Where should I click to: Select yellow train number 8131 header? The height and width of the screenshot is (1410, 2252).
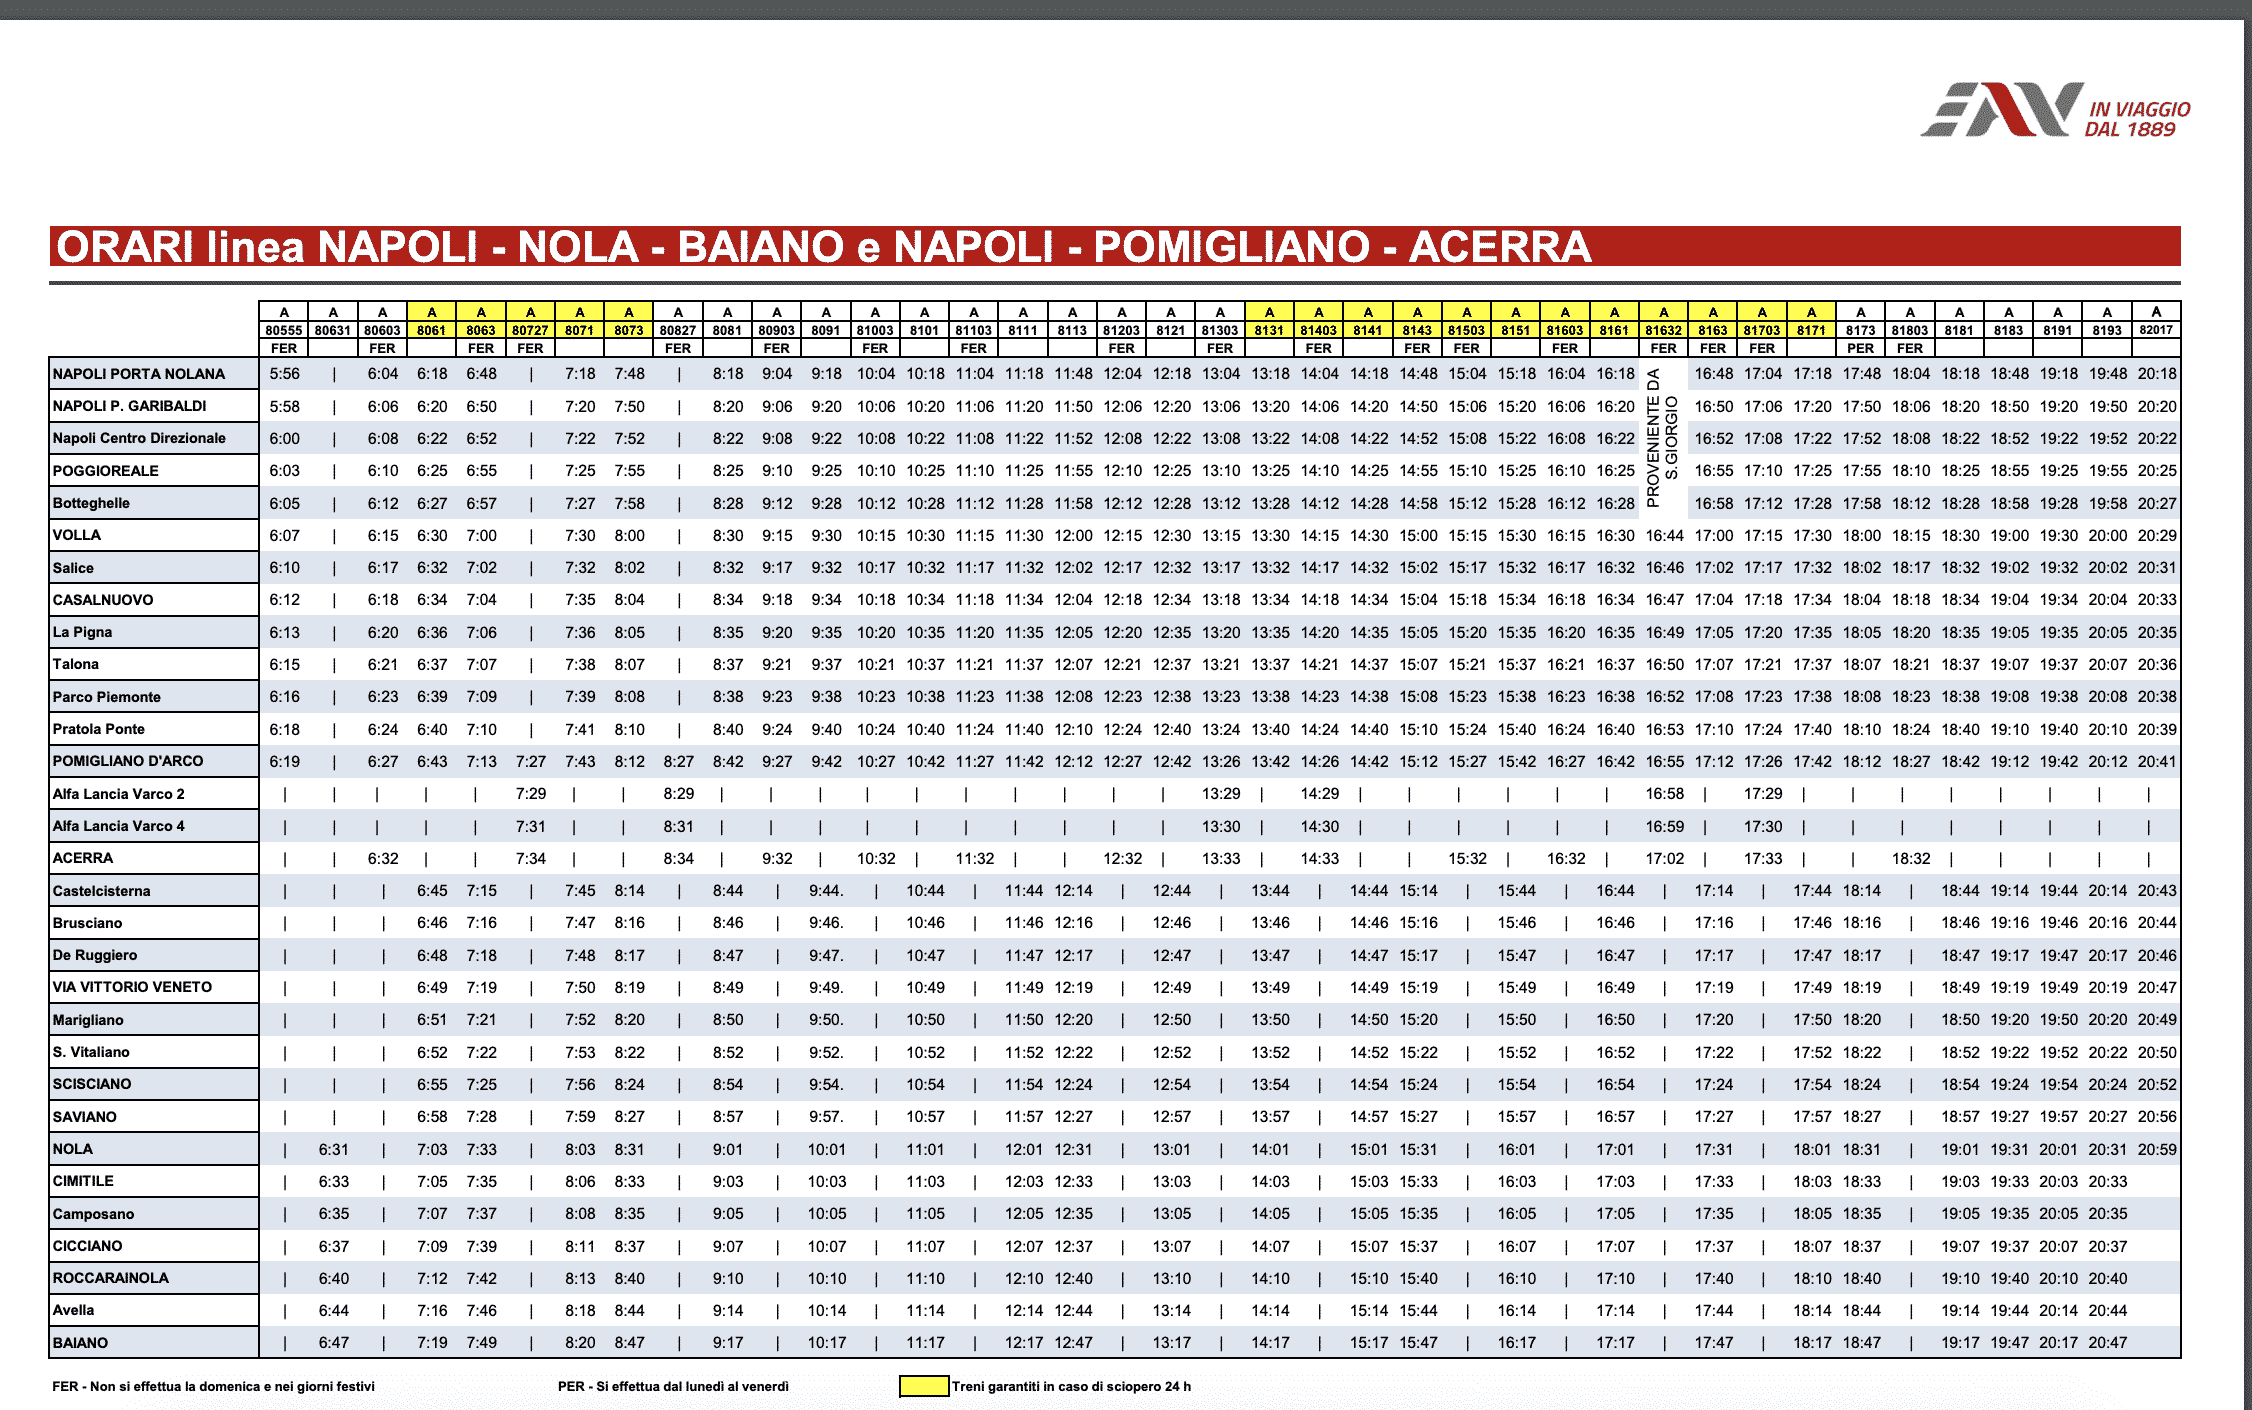1269,330
